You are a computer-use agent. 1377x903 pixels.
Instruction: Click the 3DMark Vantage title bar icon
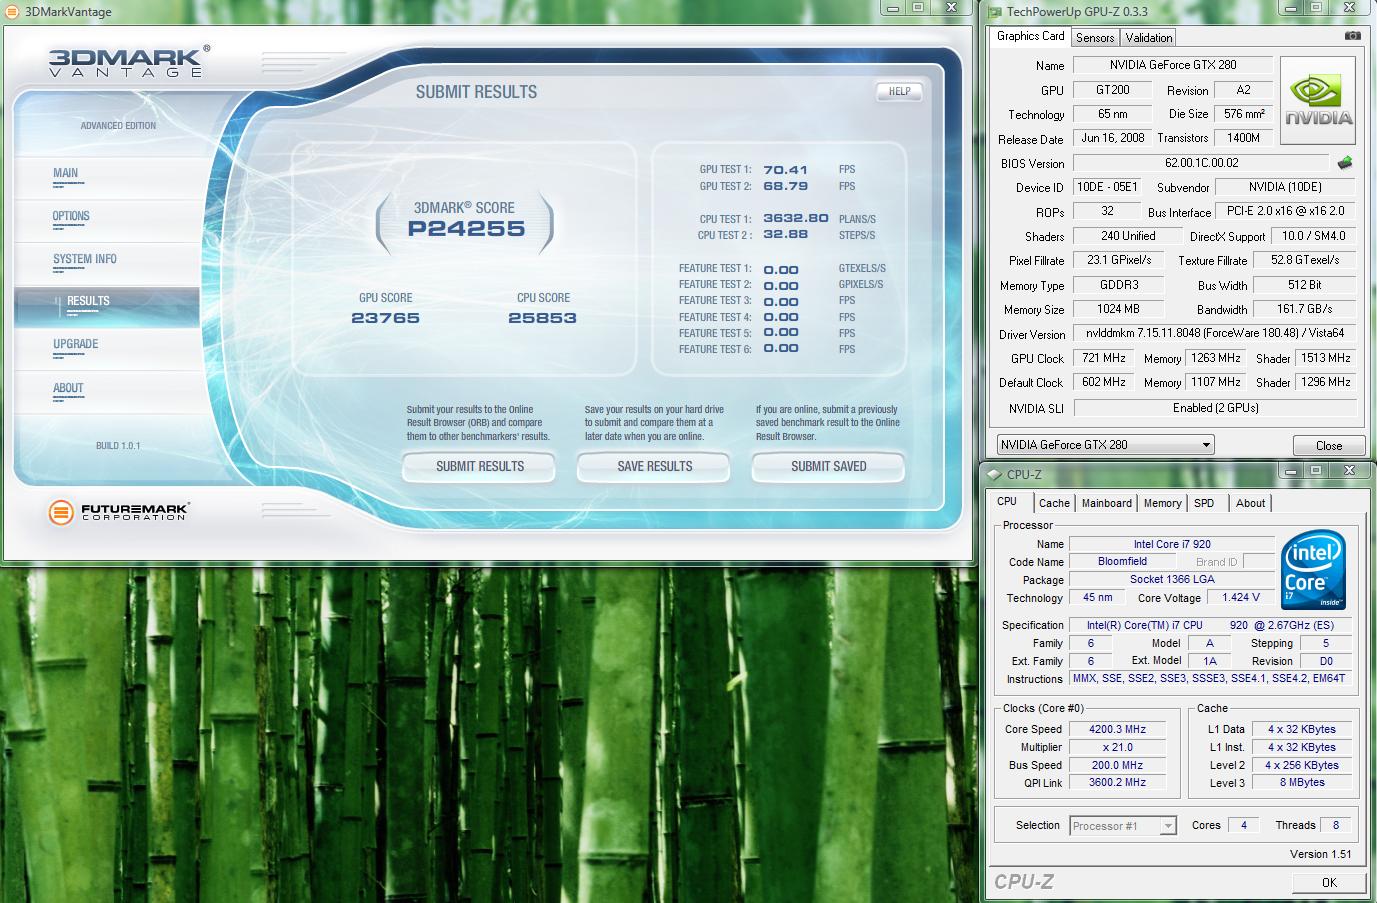click(11, 11)
